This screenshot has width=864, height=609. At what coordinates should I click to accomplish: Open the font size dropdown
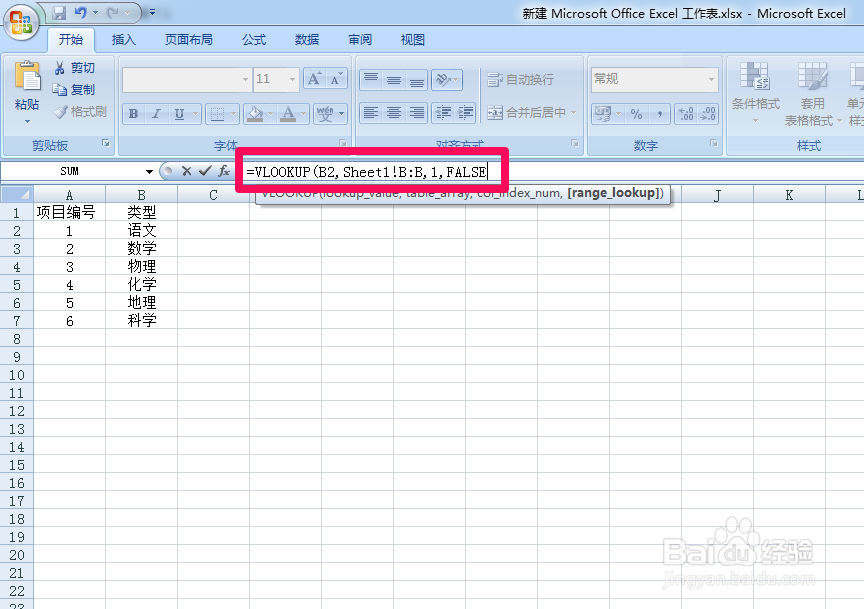(292, 80)
